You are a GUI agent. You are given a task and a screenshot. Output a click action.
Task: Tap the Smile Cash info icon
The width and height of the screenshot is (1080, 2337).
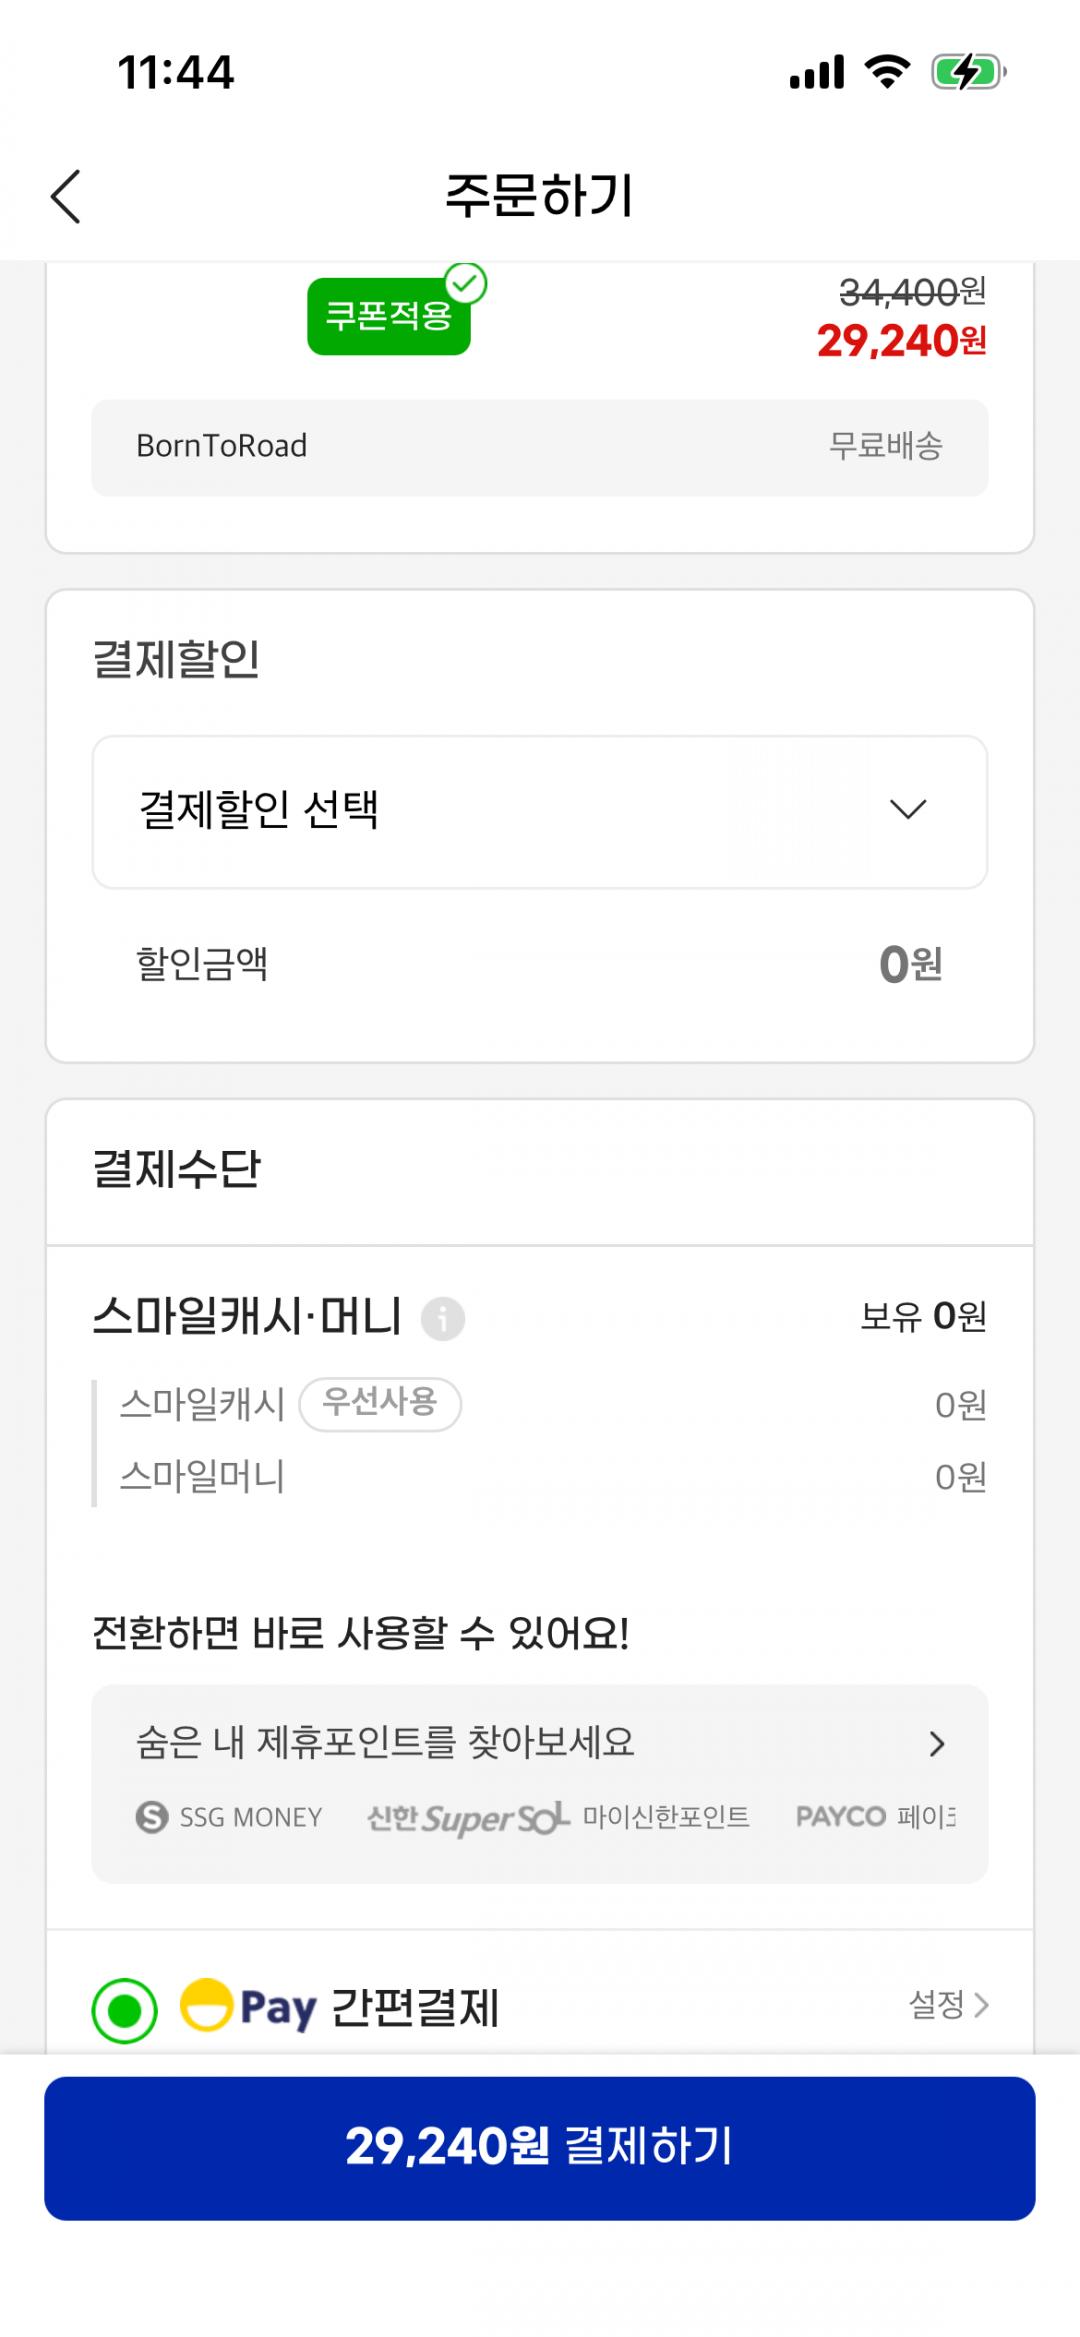pyautogui.click(x=443, y=1318)
